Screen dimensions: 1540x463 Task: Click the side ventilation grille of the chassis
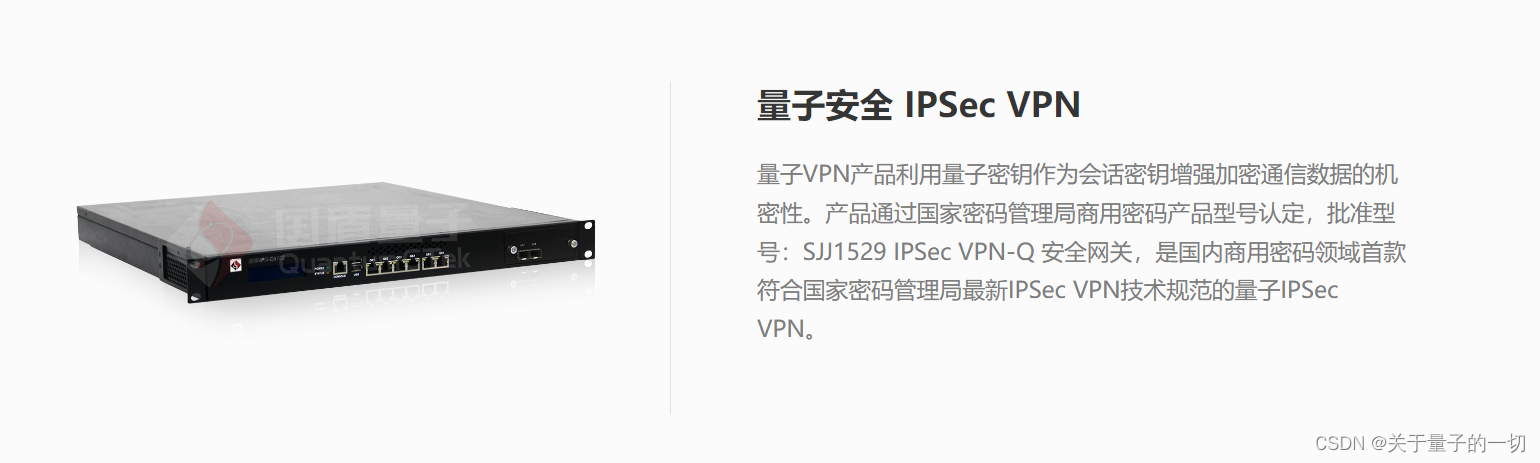tap(174, 272)
